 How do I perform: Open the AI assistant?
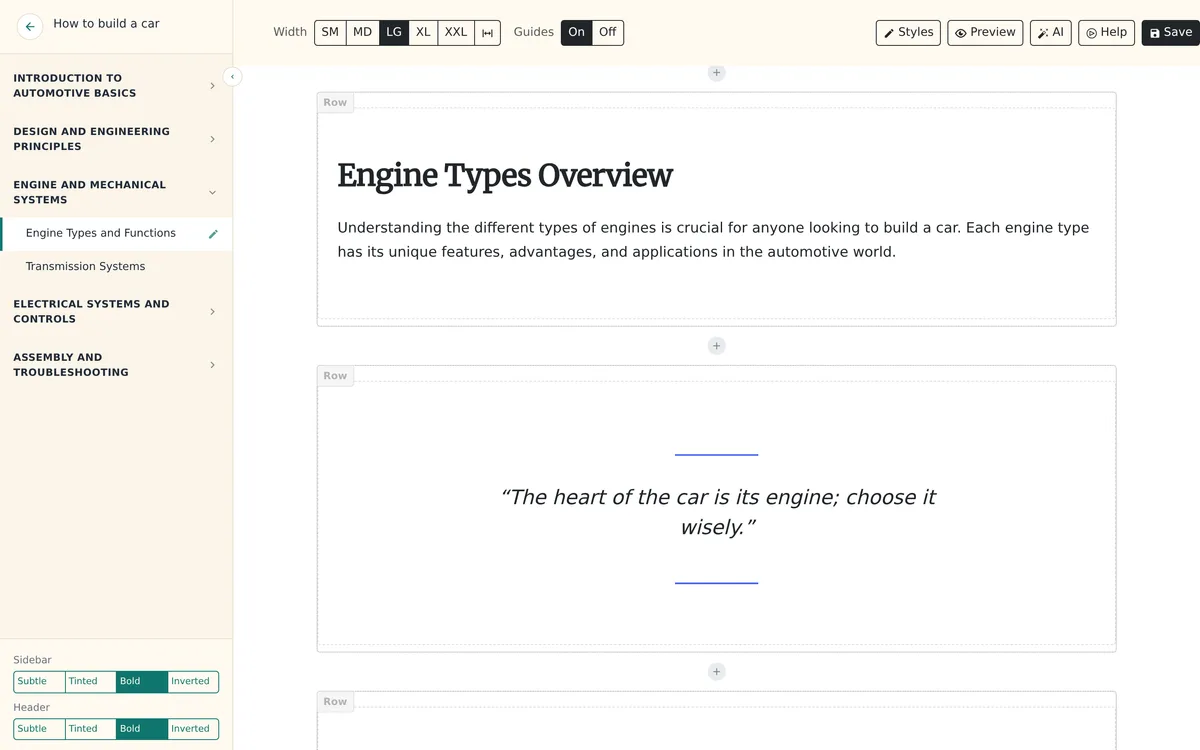coord(1050,33)
